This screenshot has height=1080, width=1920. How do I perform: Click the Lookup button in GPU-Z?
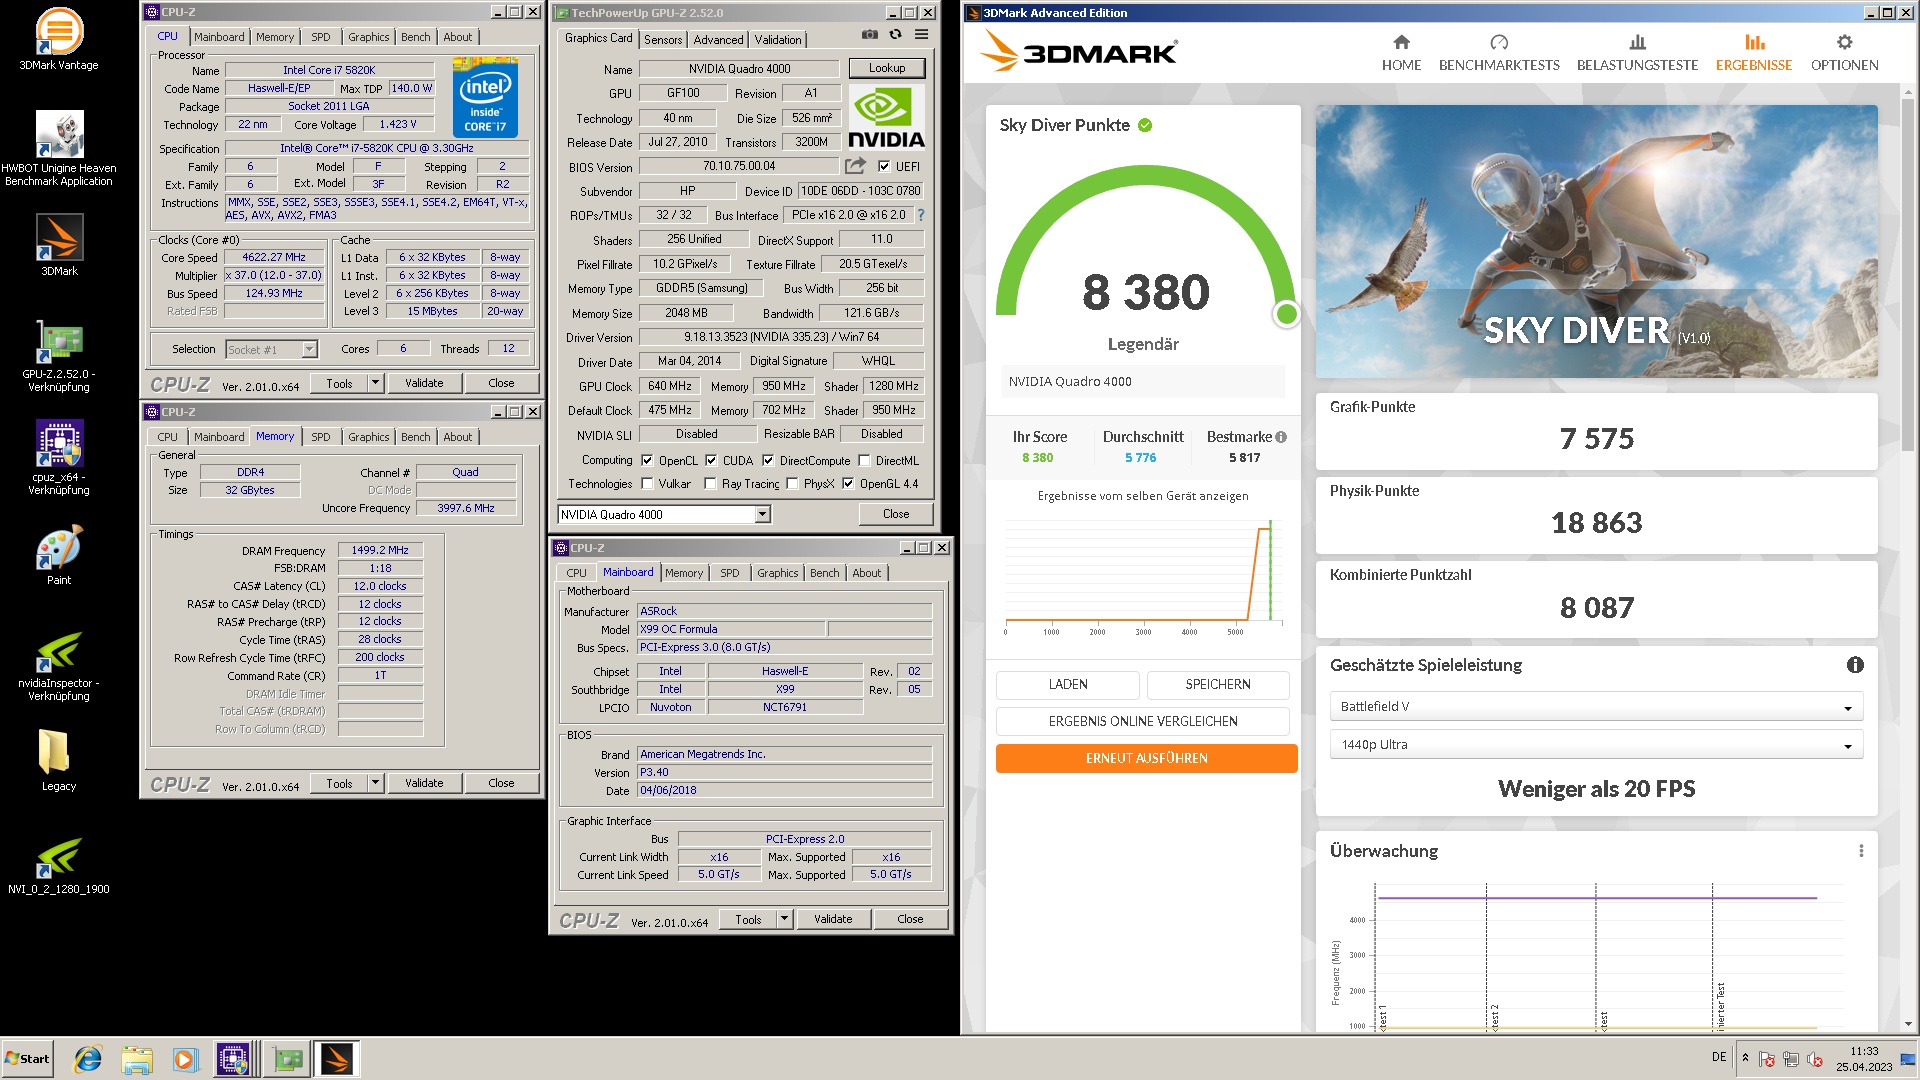887,68
